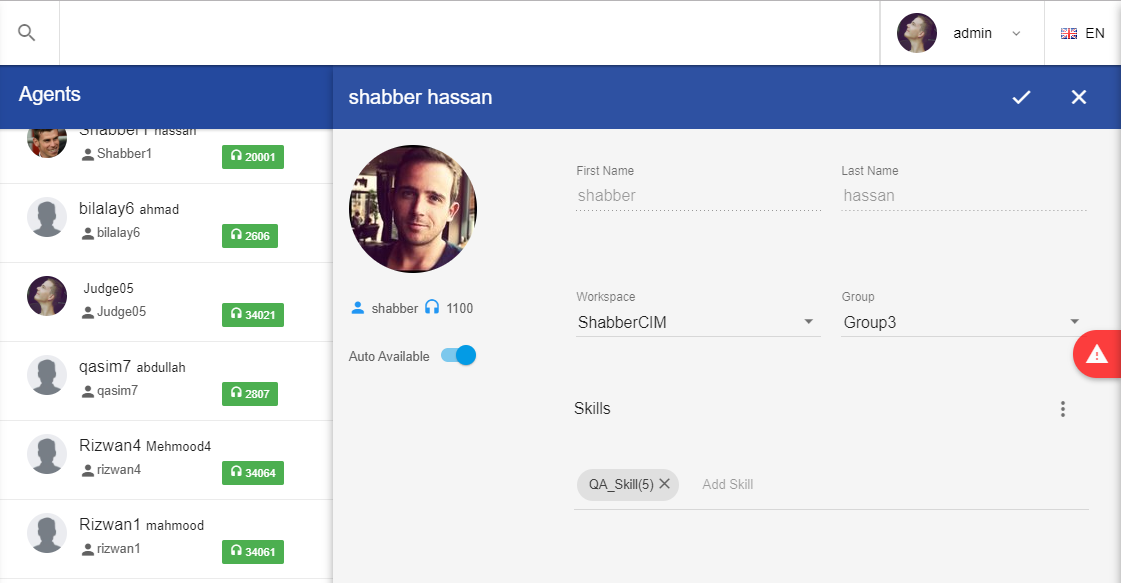The image size is (1121, 583).
Task: Select agent qasim7 abdullah in list
Action: click(132, 367)
